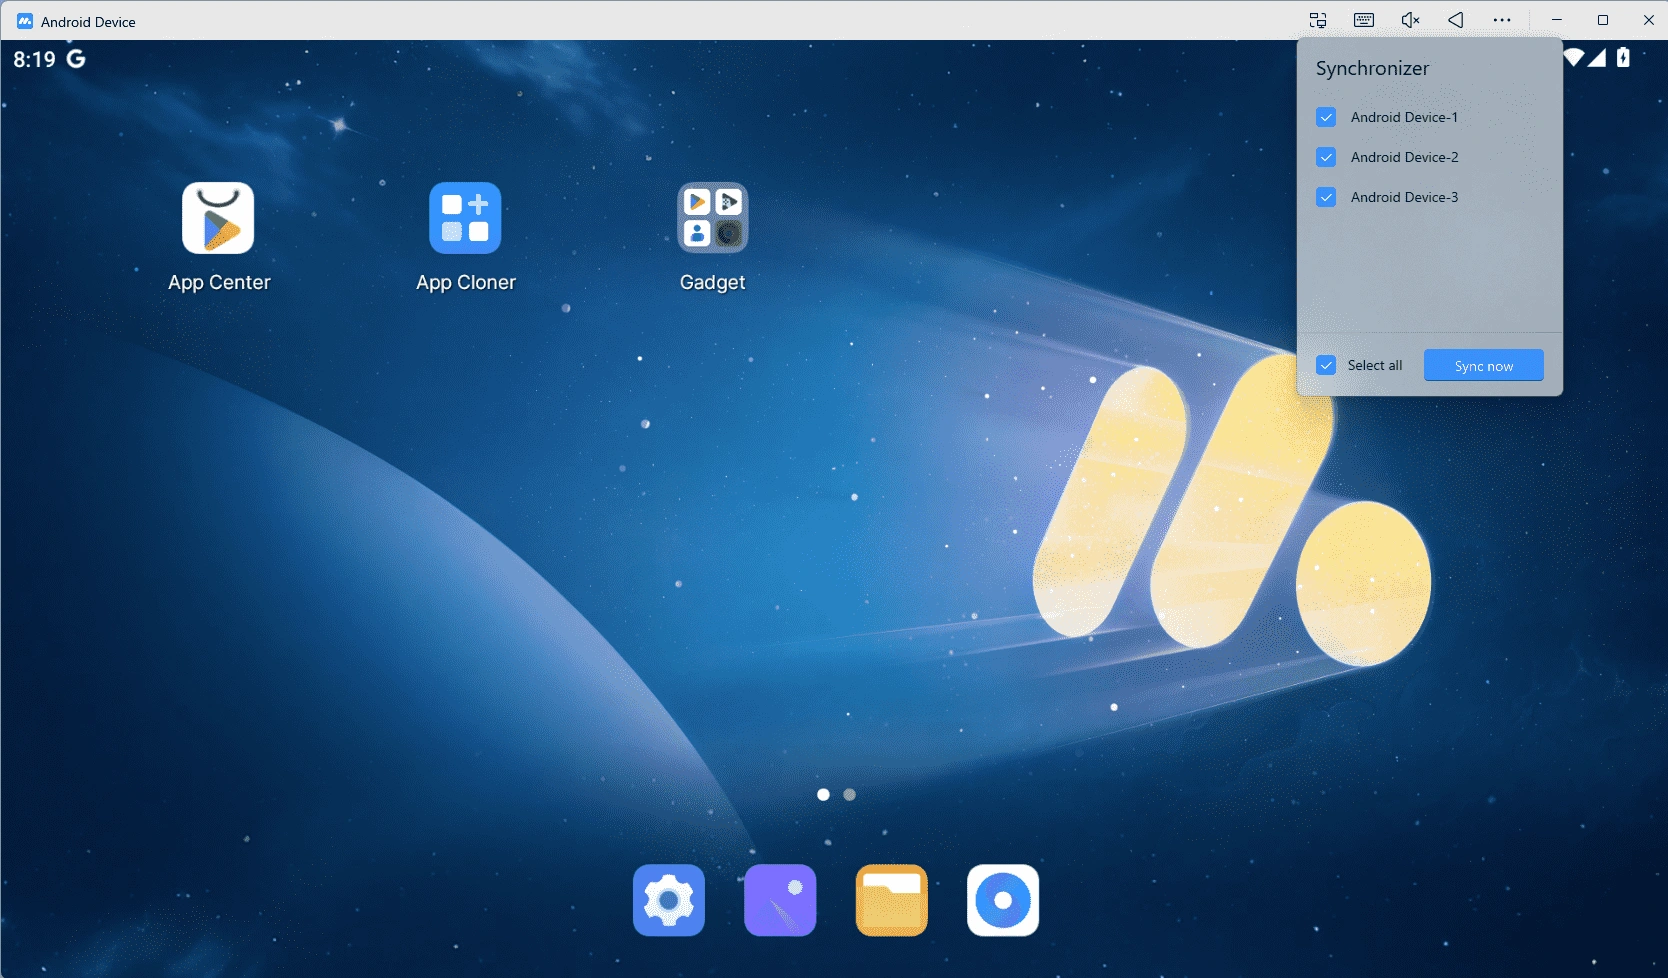Screen dimensions: 1668x978
Task: Click the Sync now button
Action: point(1483,365)
